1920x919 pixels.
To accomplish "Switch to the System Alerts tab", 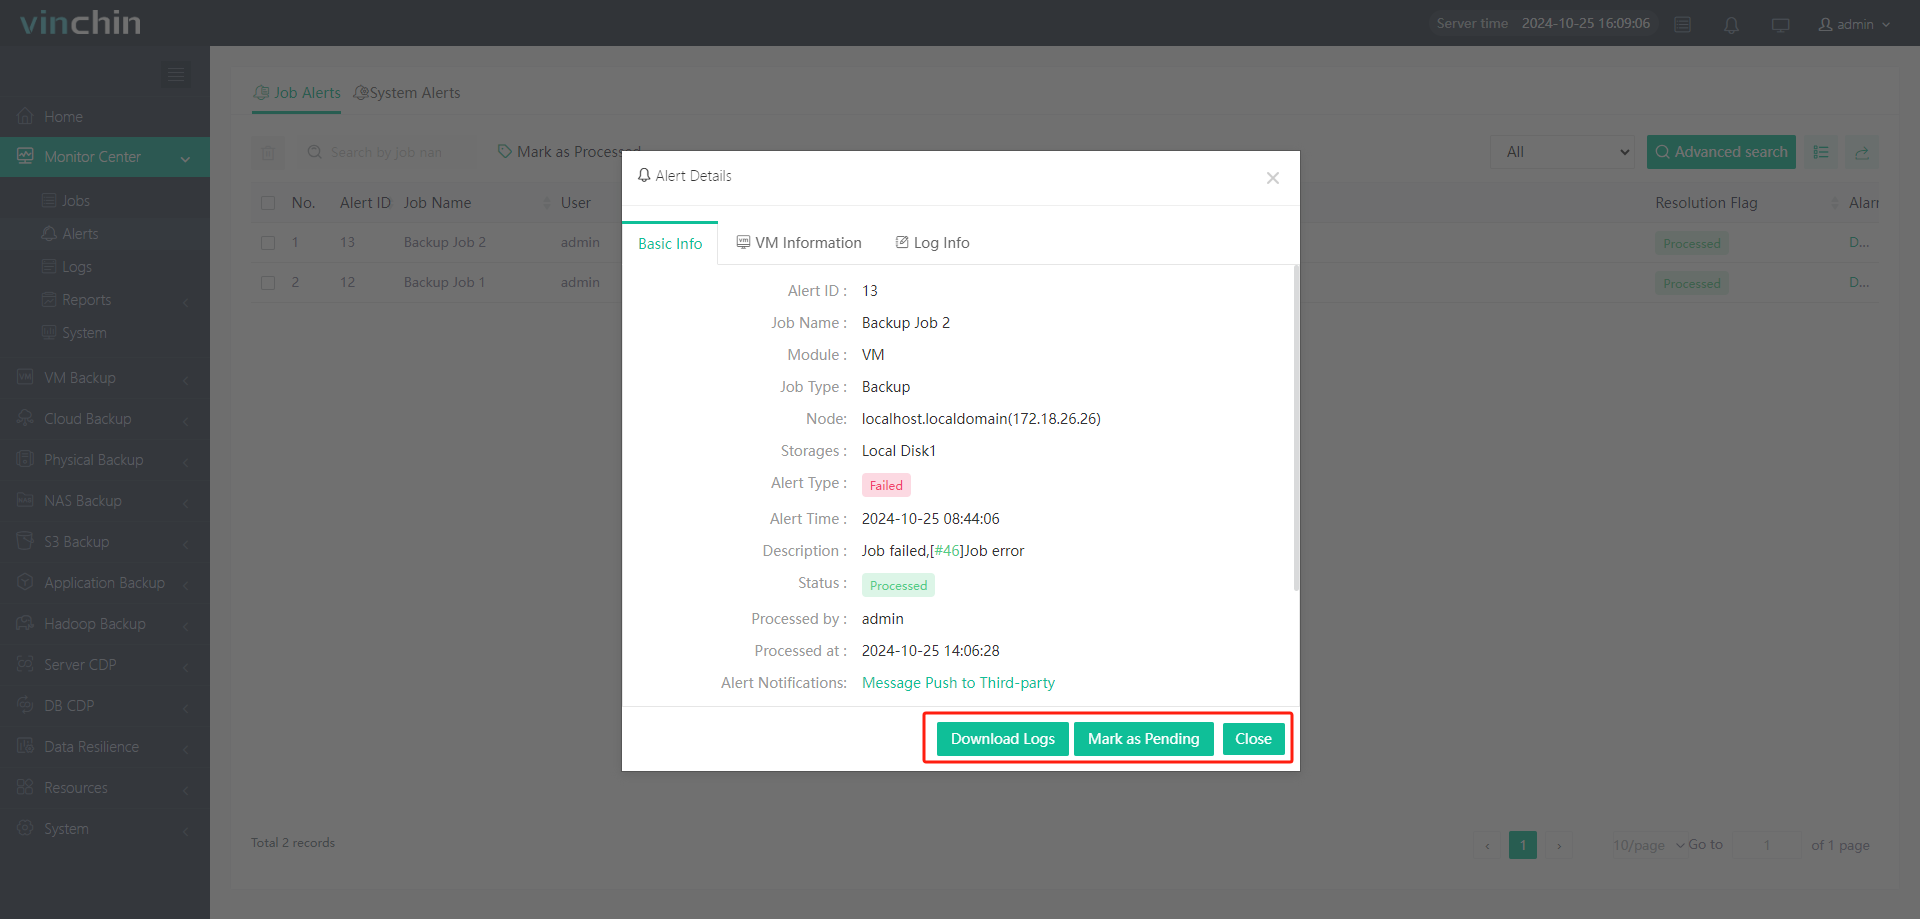I will coord(407,92).
